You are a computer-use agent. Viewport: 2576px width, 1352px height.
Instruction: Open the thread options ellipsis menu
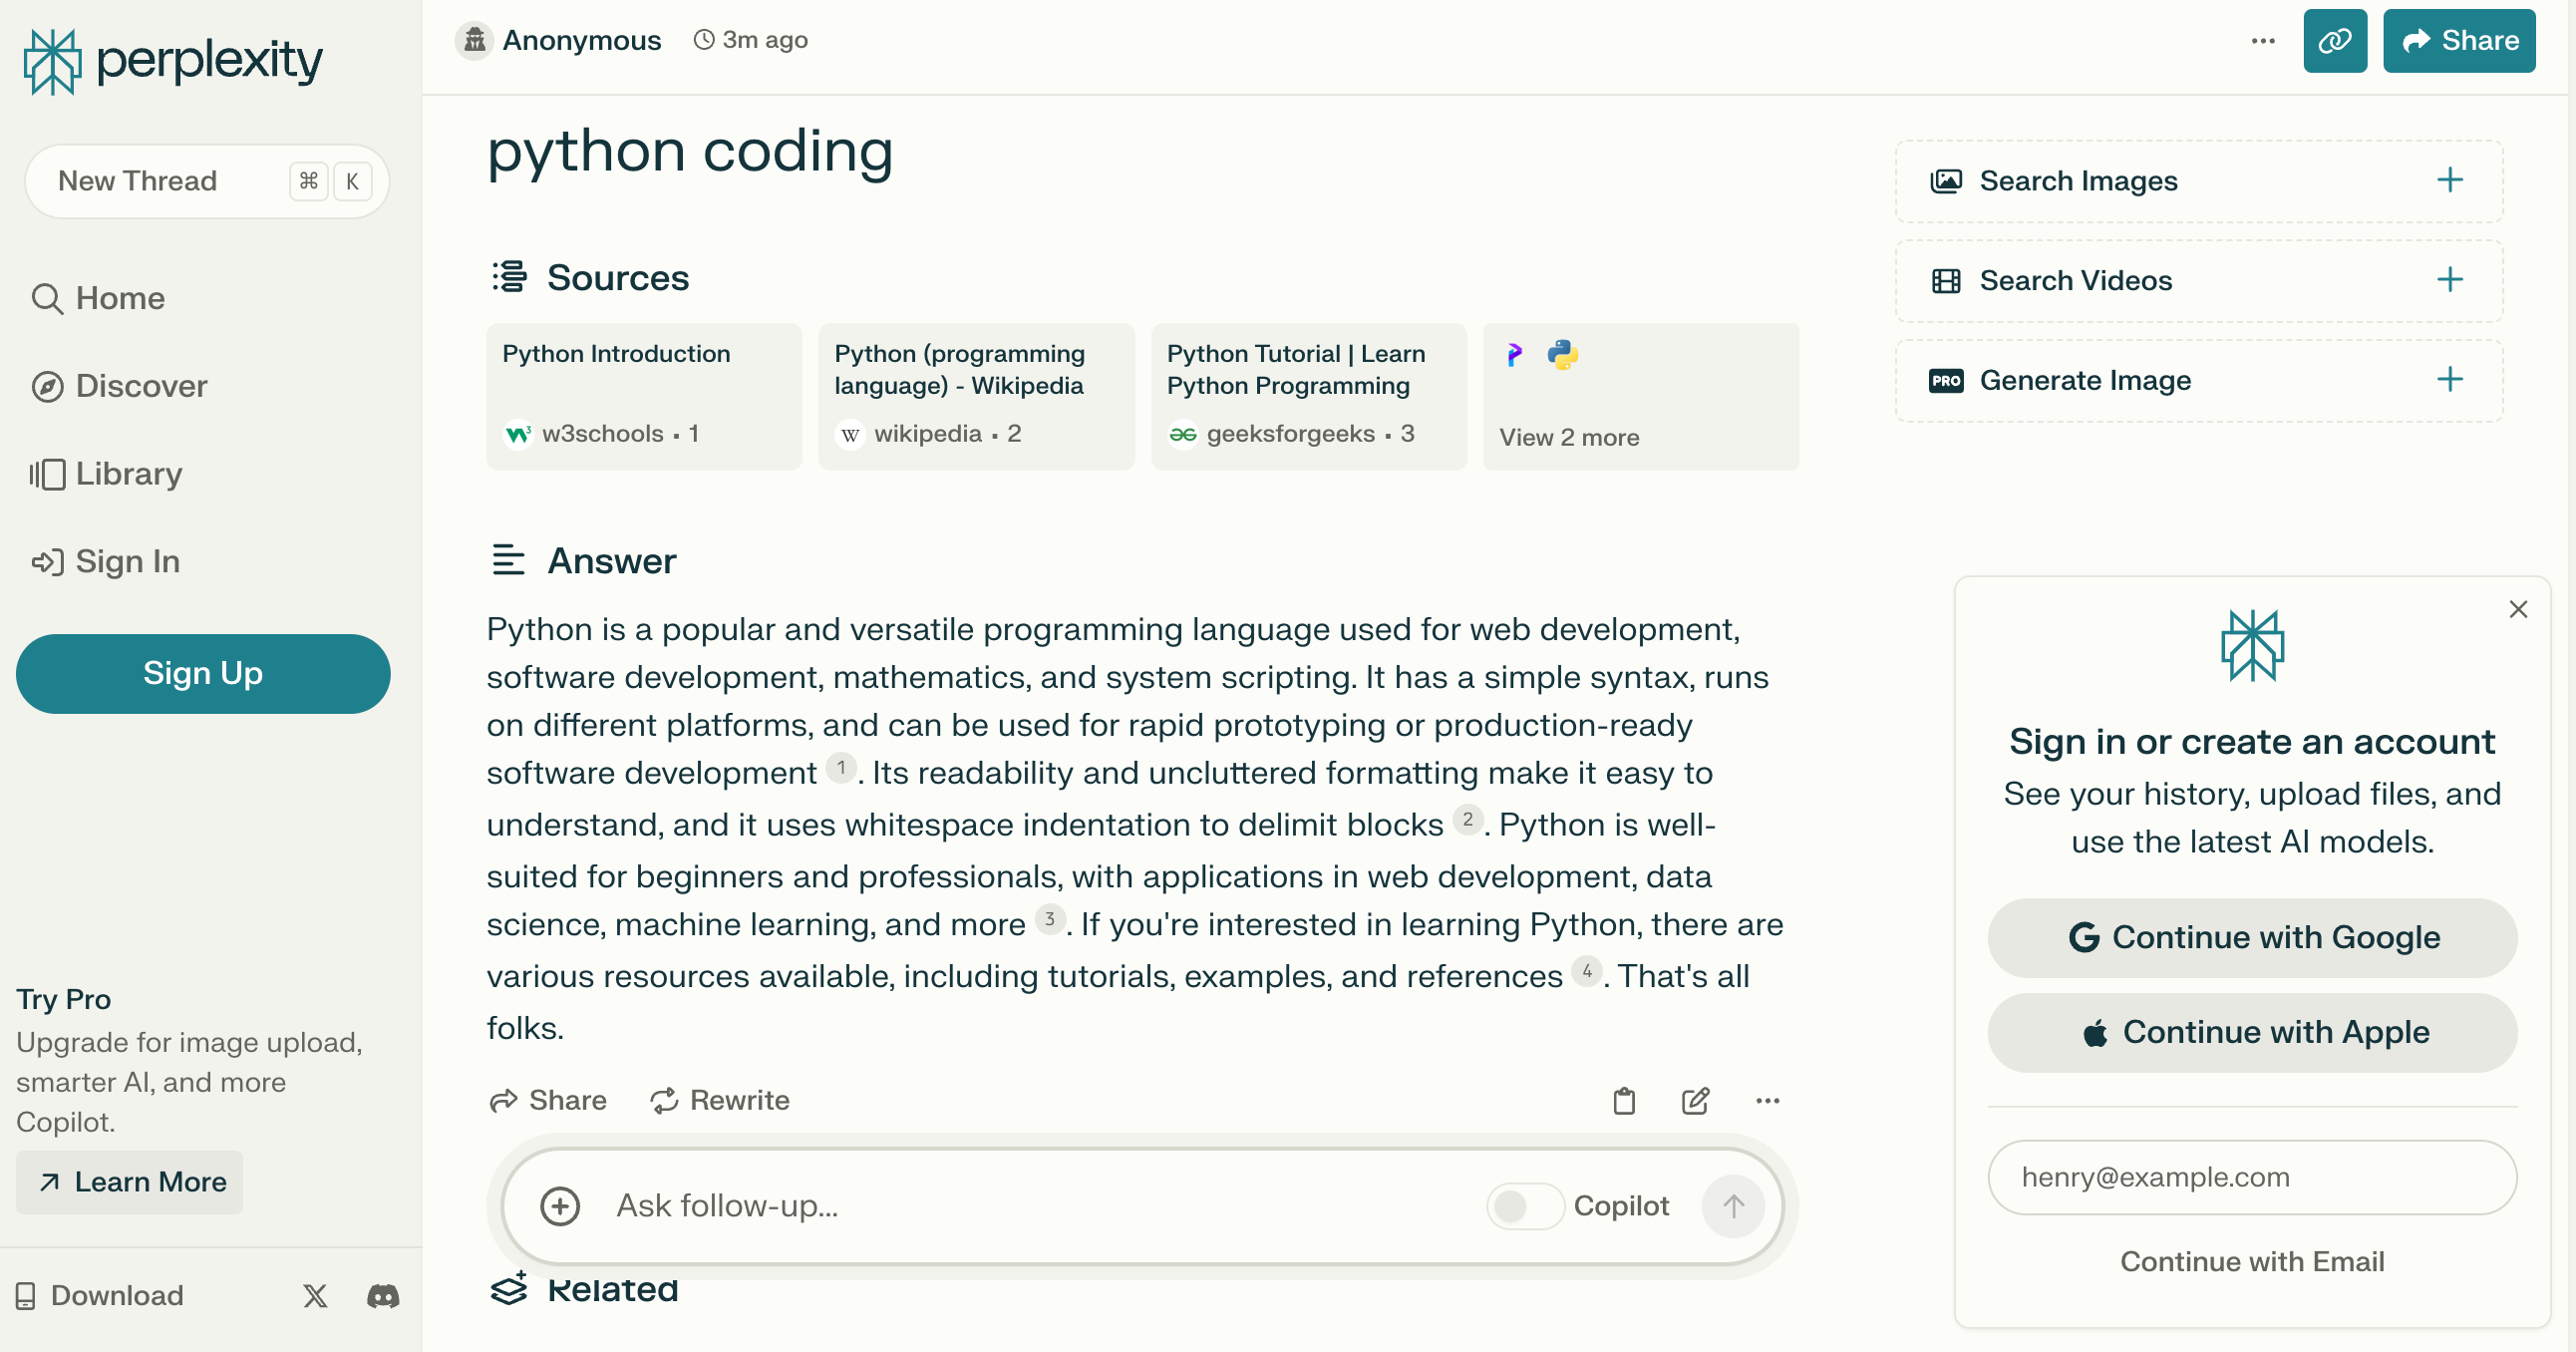(x=2263, y=41)
